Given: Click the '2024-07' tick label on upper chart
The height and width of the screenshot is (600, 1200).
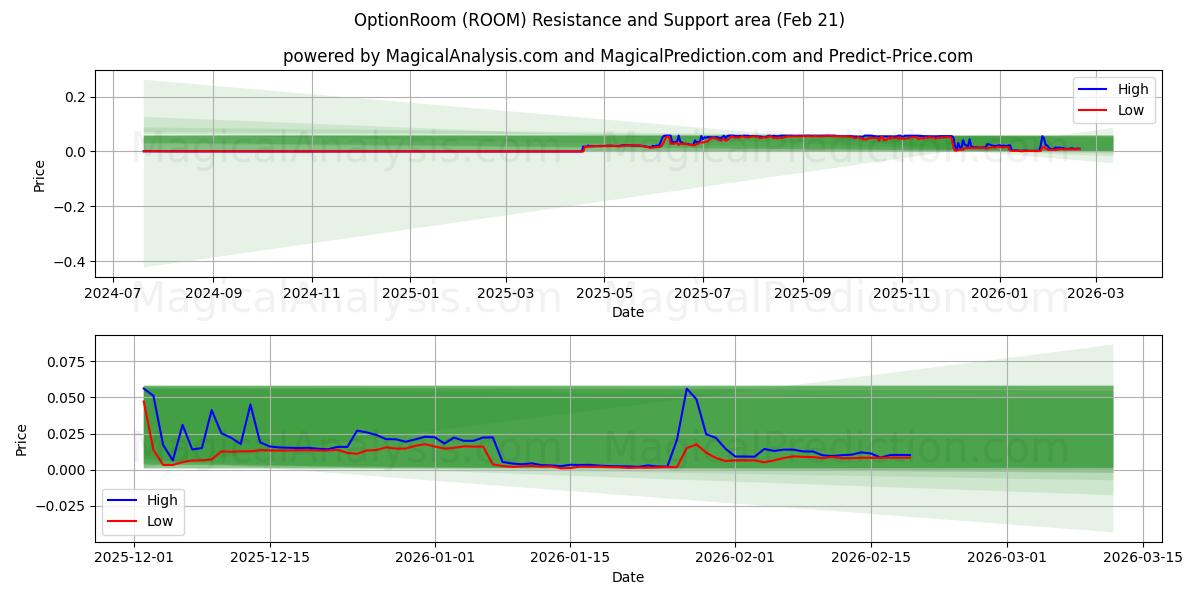Looking at the screenshot, I should click(x=113, y=294).
